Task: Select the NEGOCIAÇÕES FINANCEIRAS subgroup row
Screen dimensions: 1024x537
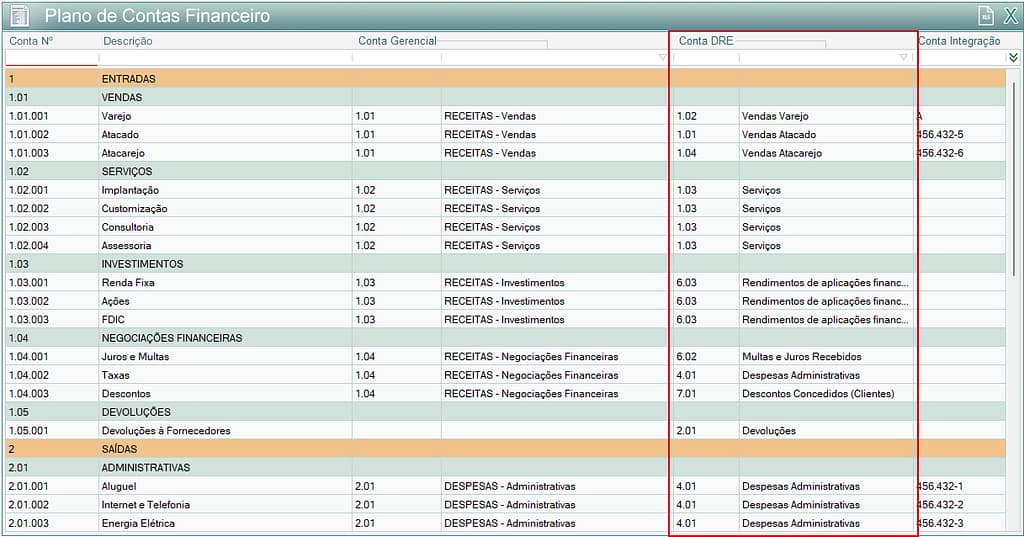Action: pos(505,338)
